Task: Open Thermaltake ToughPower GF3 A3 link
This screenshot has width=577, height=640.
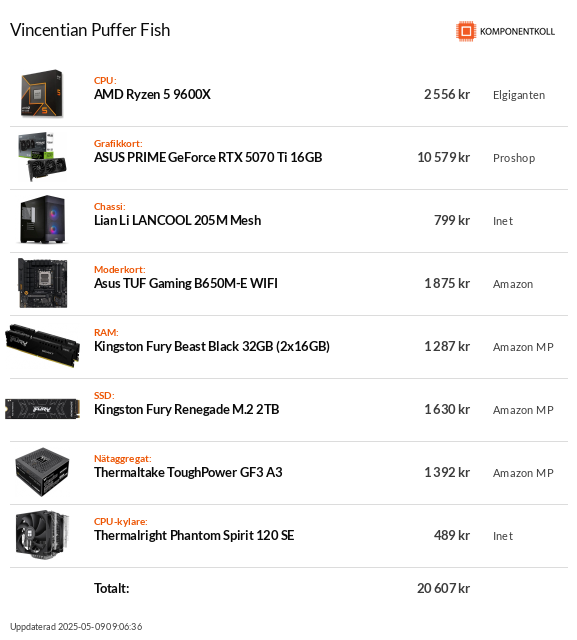Action: [188, 472]
